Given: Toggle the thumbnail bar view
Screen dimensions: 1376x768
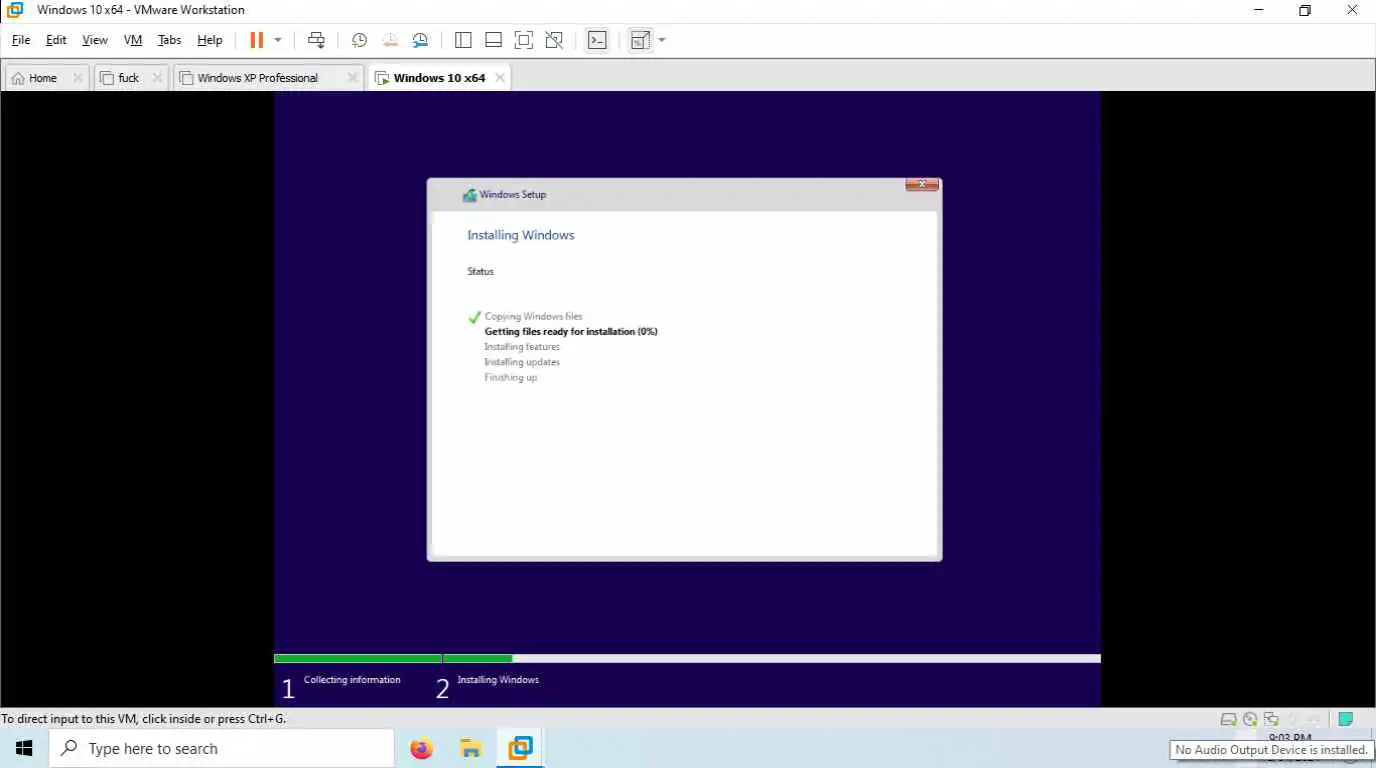Looking at the screenshot, I should click(x=493, y=40).
